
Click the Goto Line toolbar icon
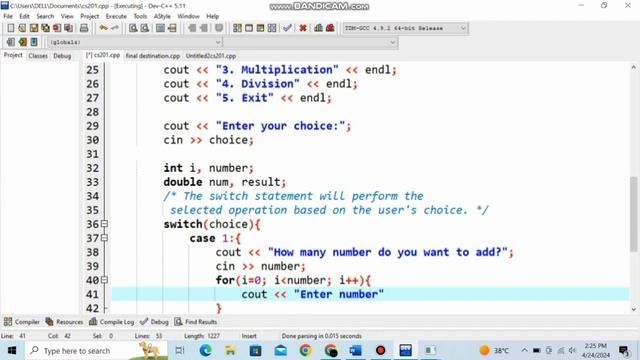172,28
